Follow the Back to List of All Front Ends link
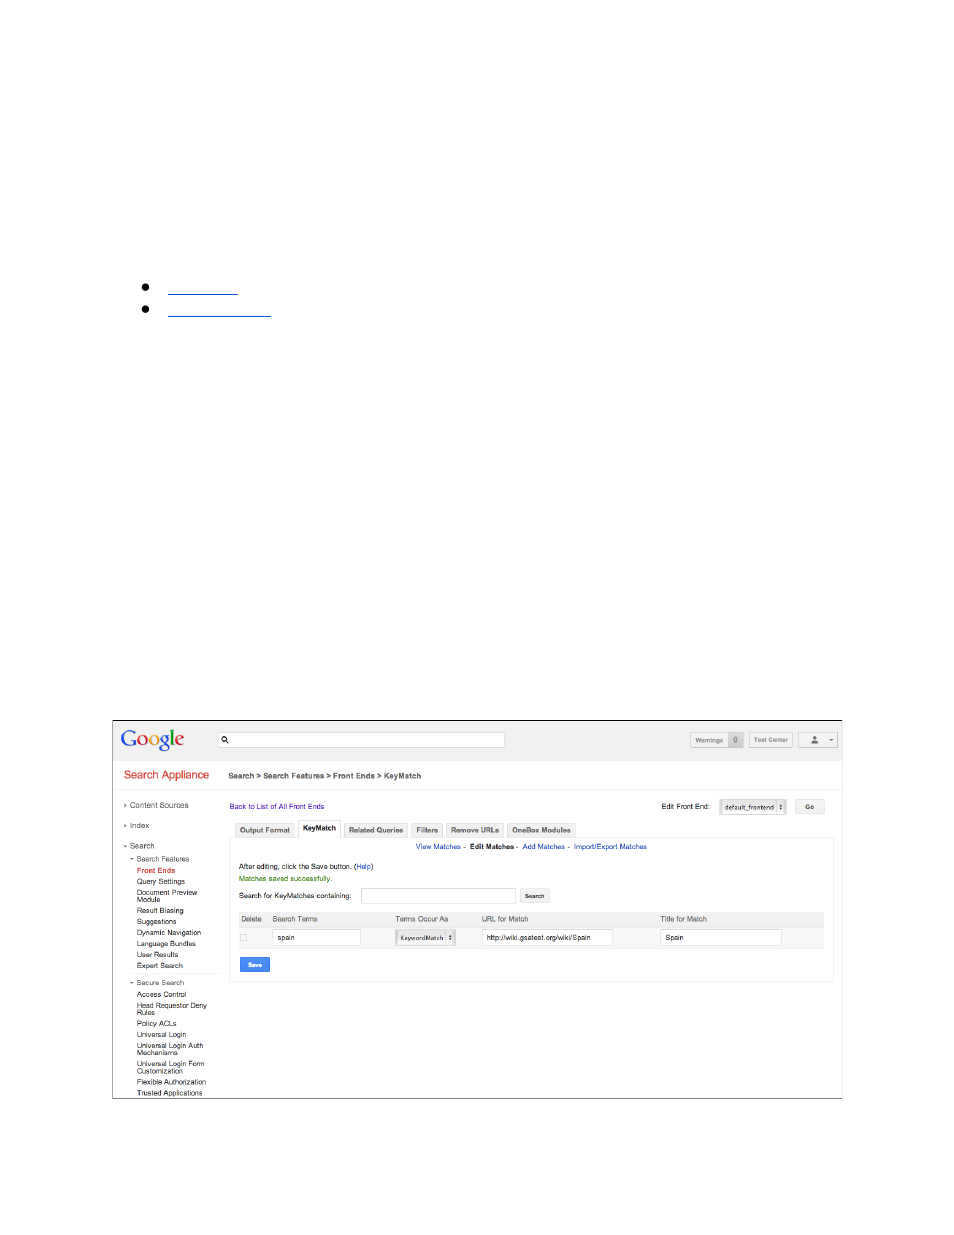 [277, 807]
